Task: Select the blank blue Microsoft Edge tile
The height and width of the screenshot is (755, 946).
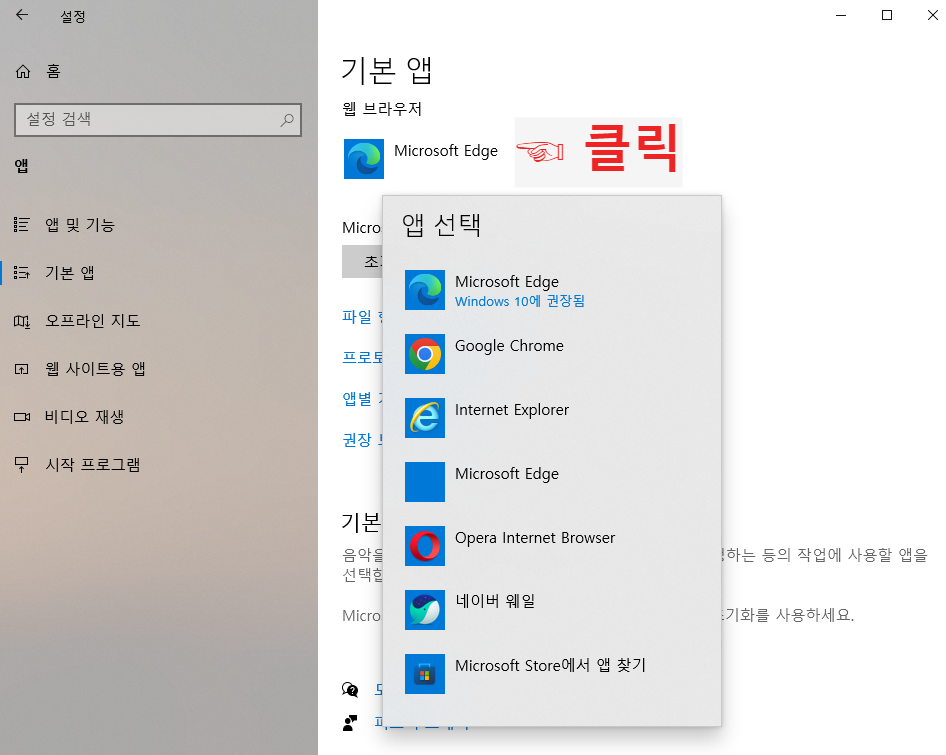Action: point(425,482)
